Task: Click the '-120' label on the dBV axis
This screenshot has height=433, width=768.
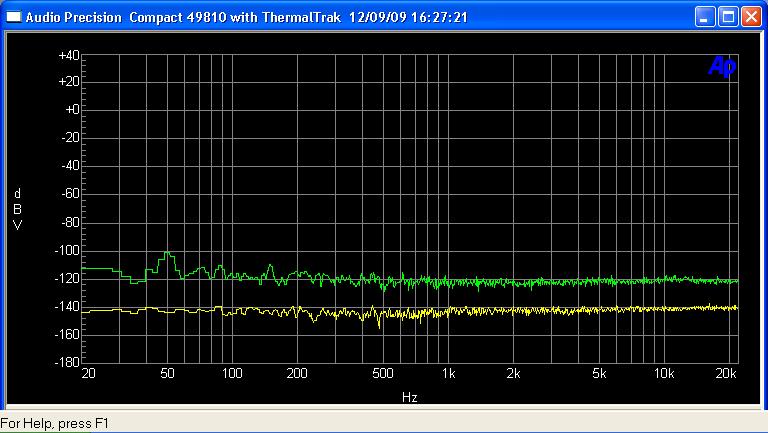Action: [67, 278]
